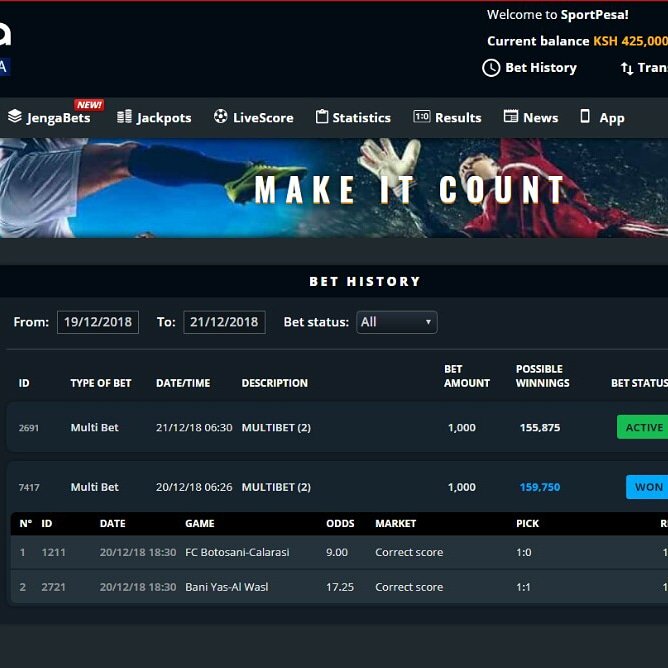
Task: Click the BET STATUS column header
Action: point(639,383)
